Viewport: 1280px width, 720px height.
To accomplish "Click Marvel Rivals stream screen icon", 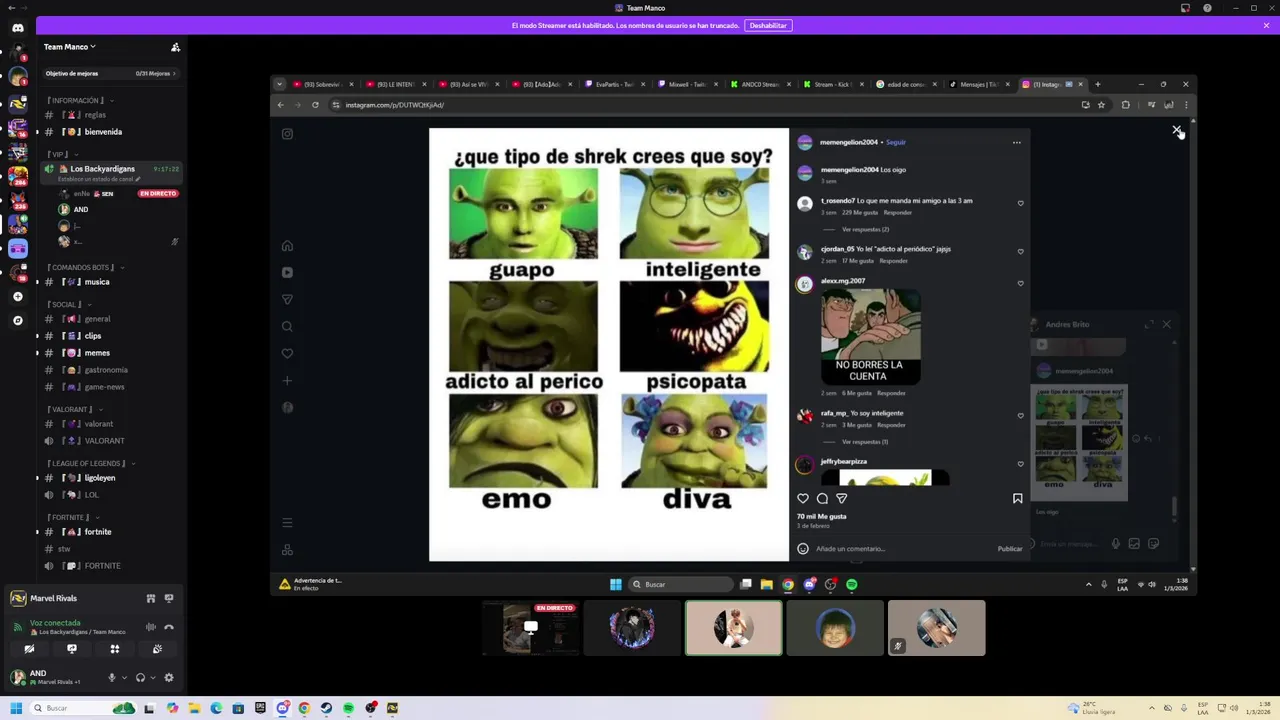I will point(169,598).
